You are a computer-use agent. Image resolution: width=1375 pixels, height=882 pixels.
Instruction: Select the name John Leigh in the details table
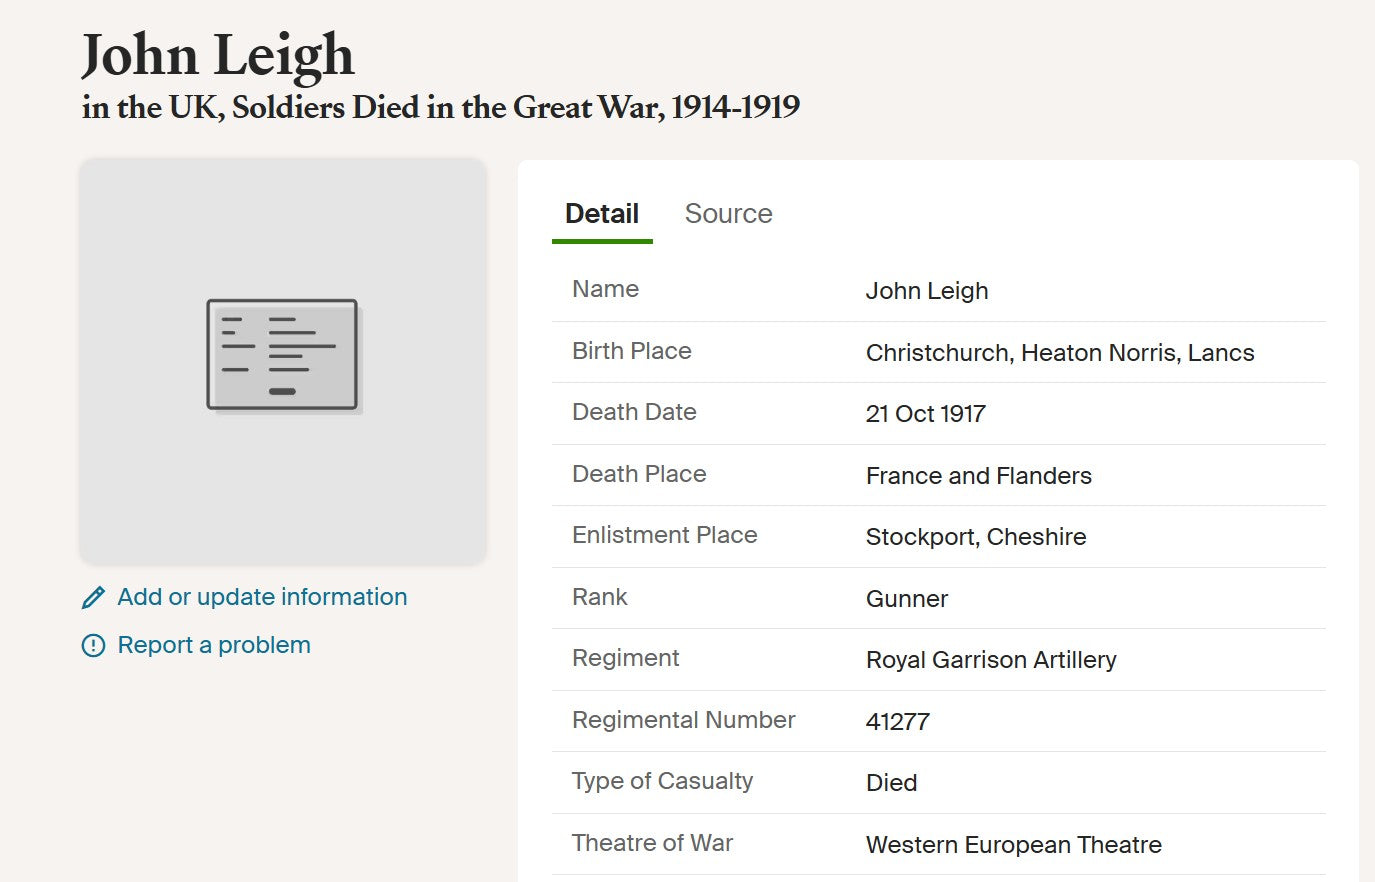927,291
